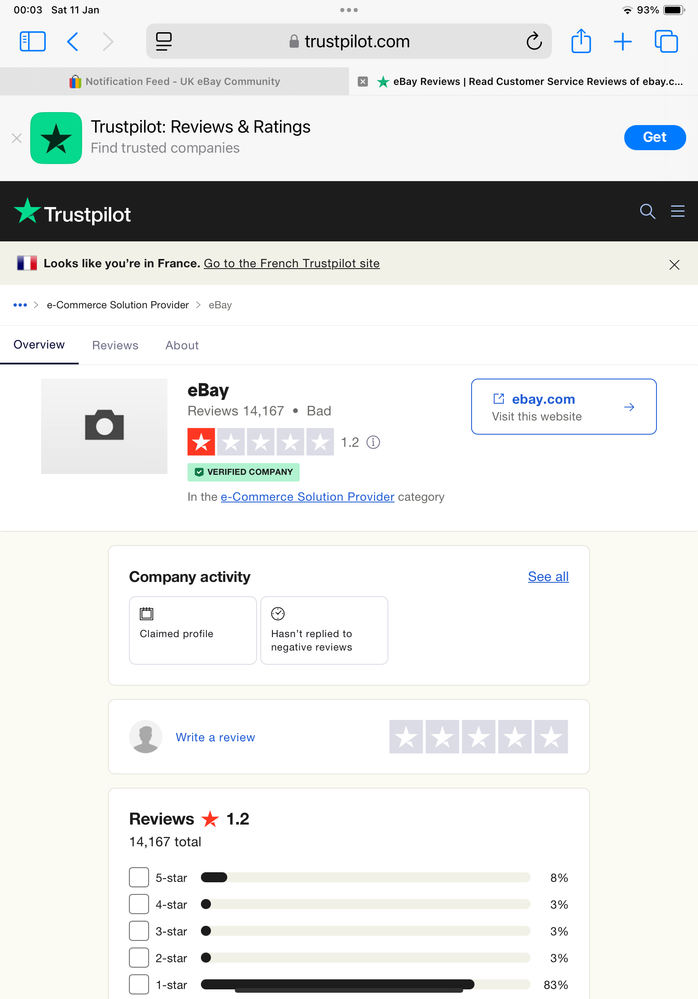Show TrustScore info next to 1.2

pyautogui.click(x=374, y=442)
